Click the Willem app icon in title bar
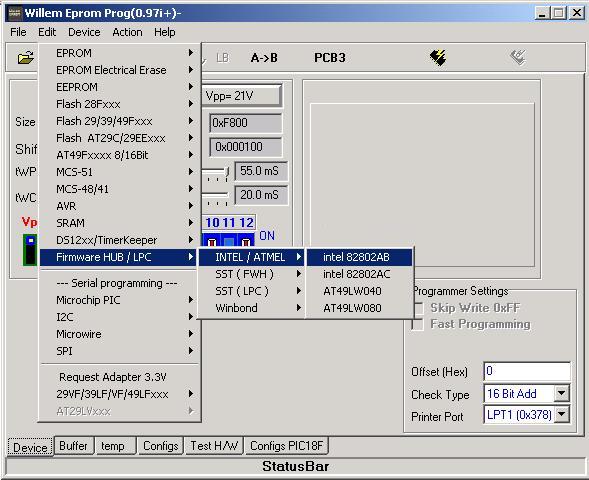 pyautogui.click(x=14, y=13)
